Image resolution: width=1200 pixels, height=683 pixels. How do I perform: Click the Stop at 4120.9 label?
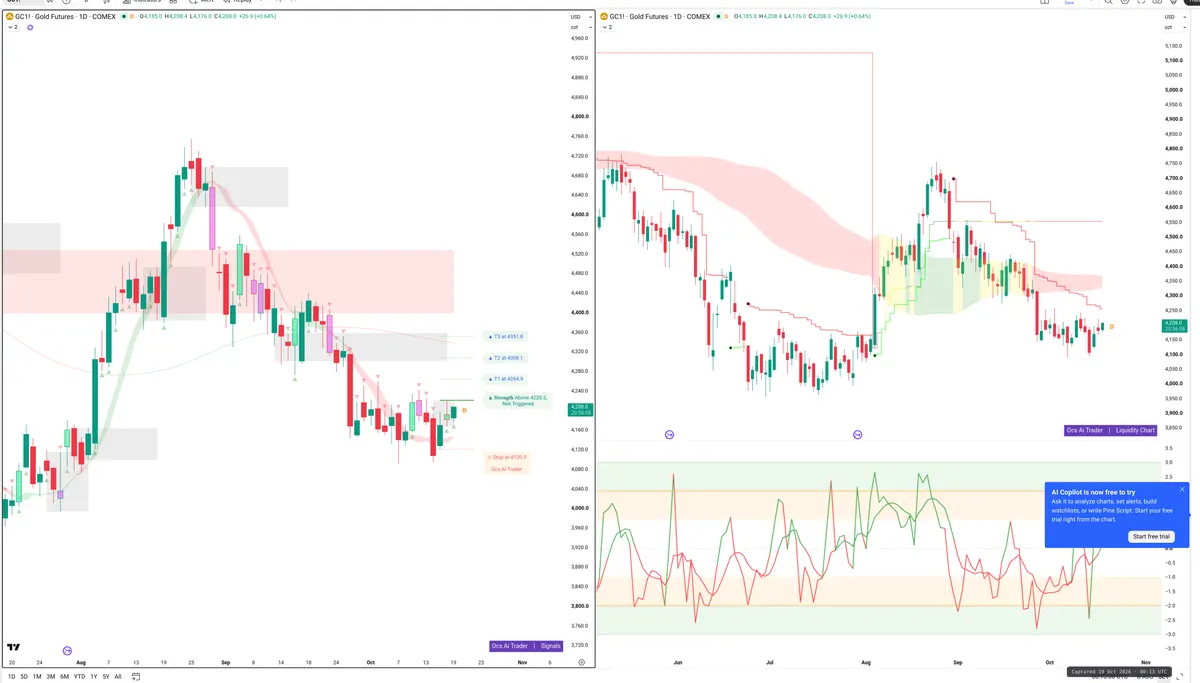[x=507, y=457]
